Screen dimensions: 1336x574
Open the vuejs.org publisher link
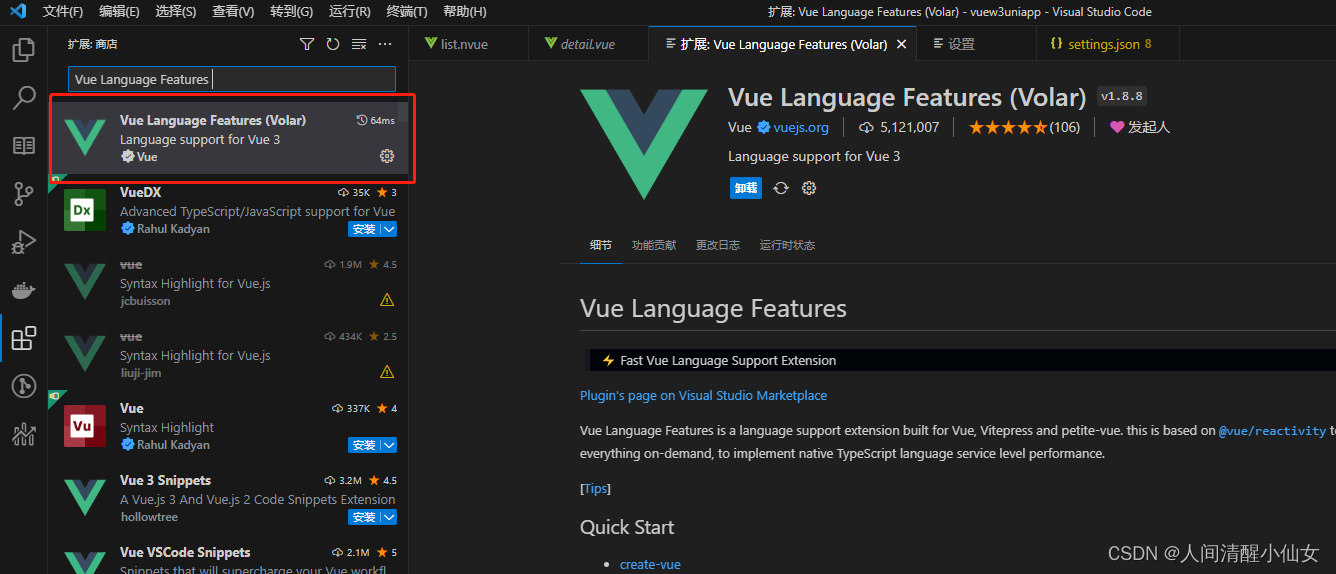801,127
